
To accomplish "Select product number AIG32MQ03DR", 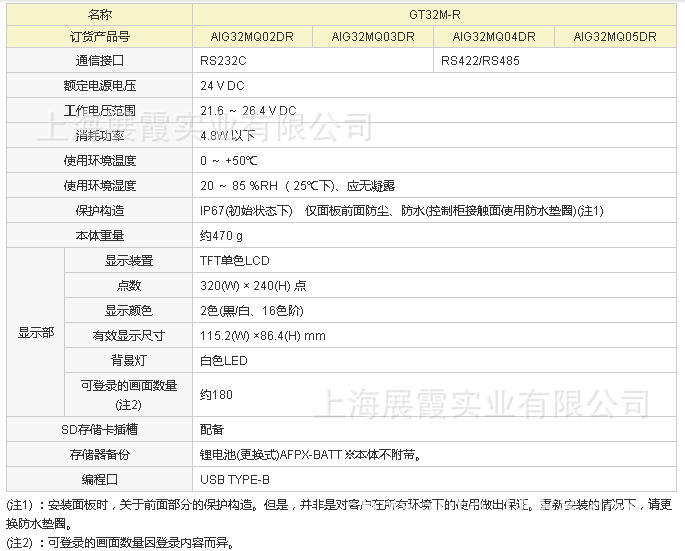I will [x=373, y=37].
